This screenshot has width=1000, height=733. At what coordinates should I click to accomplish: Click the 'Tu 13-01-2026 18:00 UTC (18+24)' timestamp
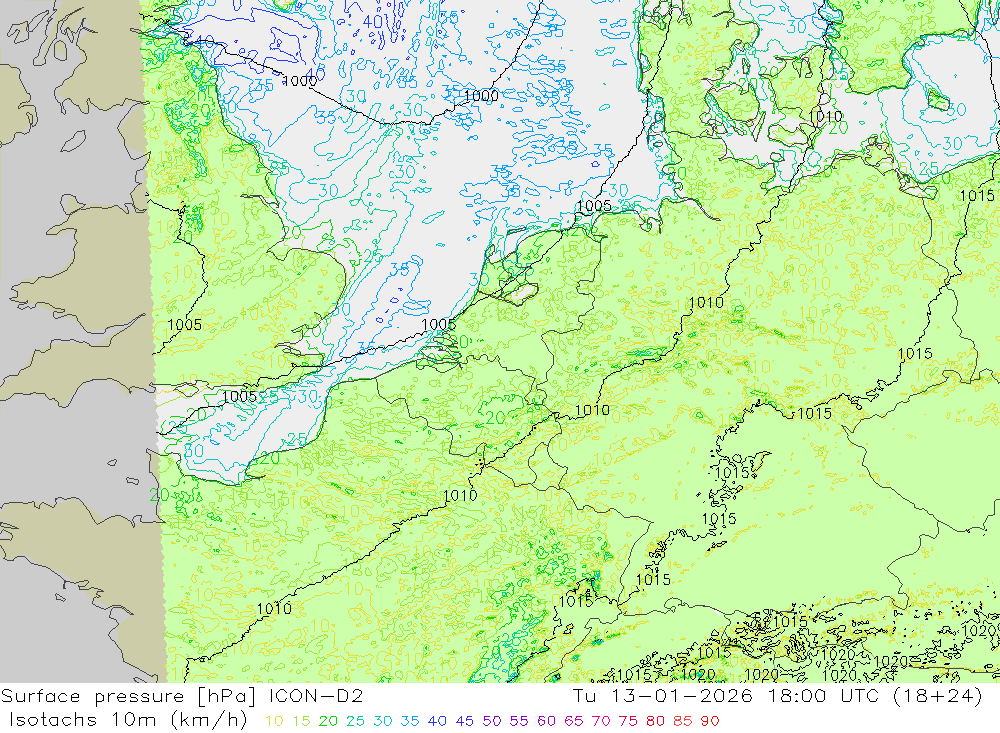777,696
